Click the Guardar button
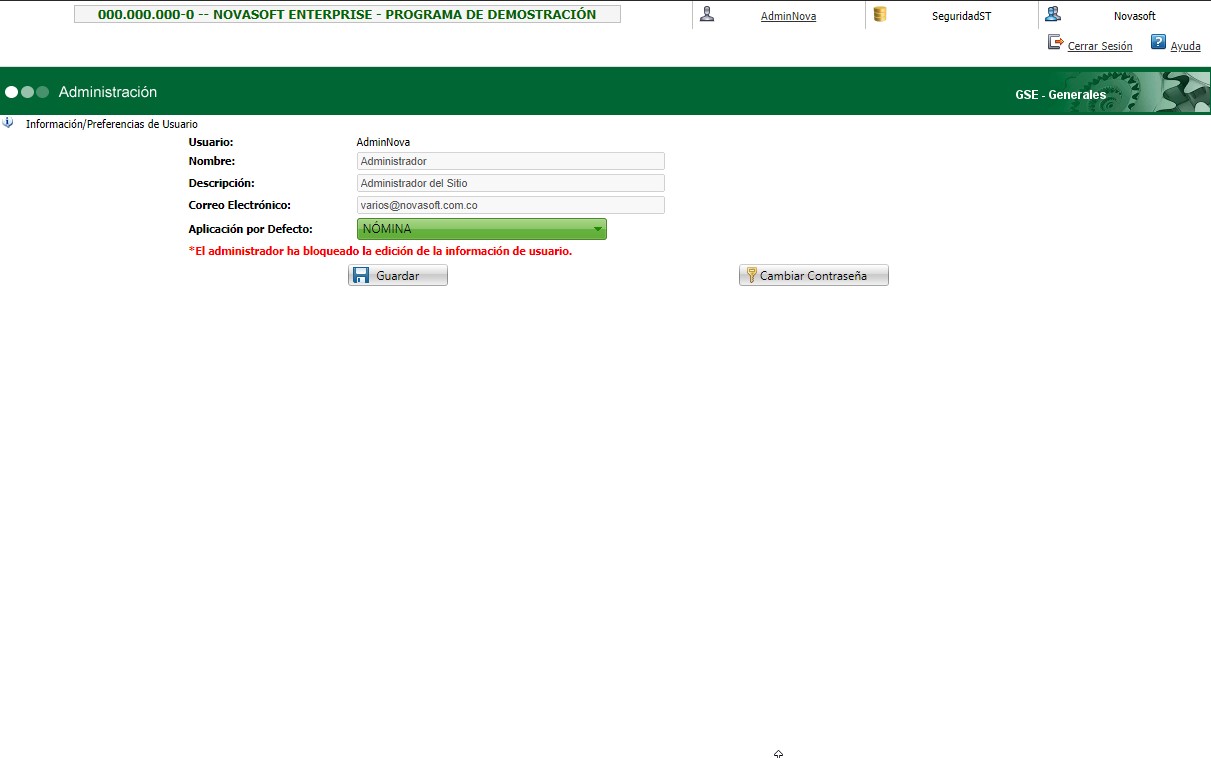Screen dimensions: 1211x758 [x=398, y=275]
